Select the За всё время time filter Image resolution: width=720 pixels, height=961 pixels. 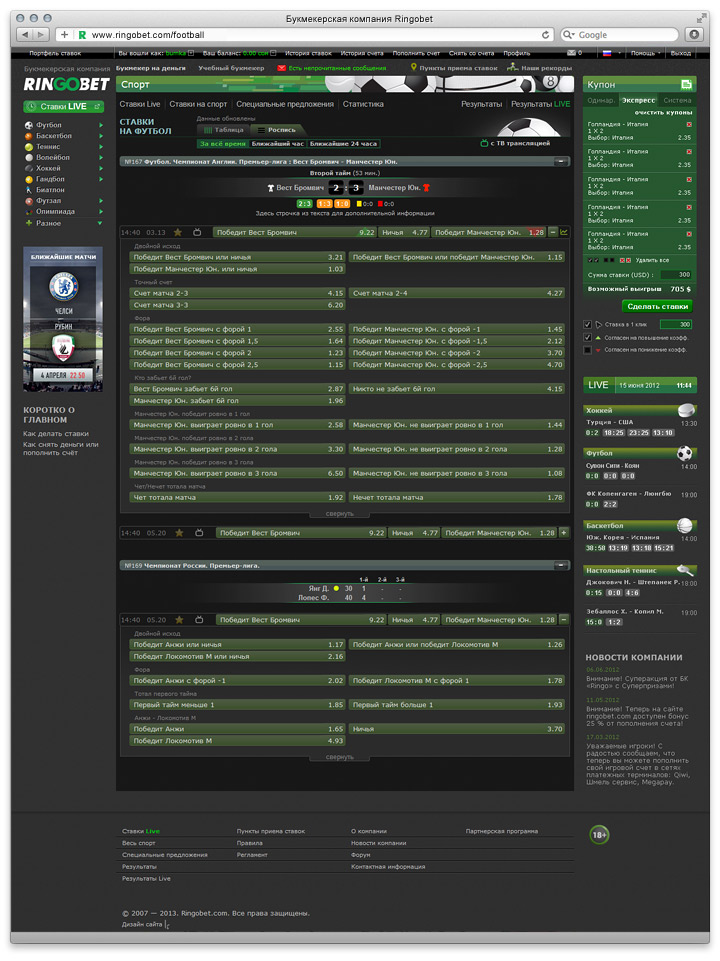[222, 144]
